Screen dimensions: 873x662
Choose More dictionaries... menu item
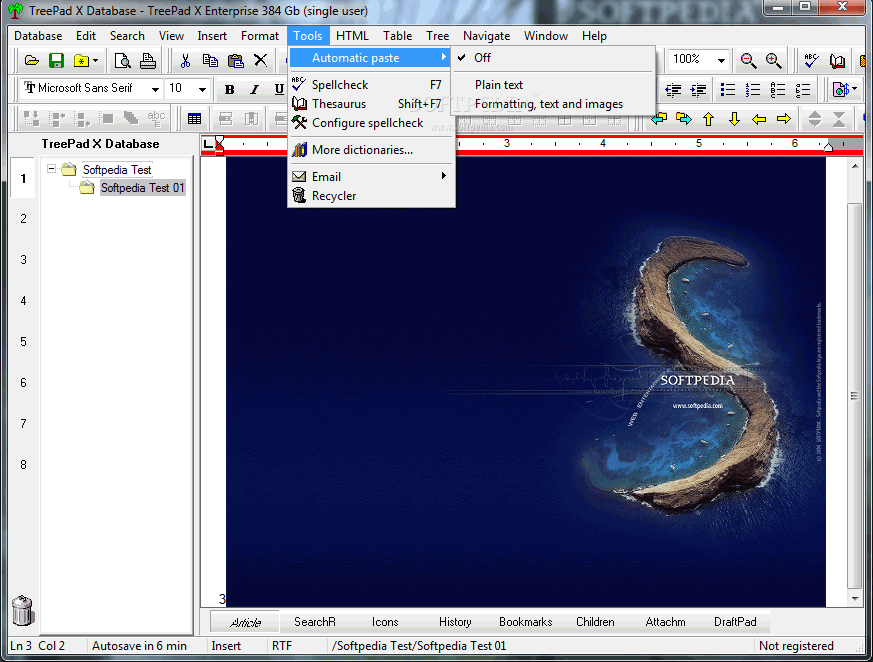point(371,150)
